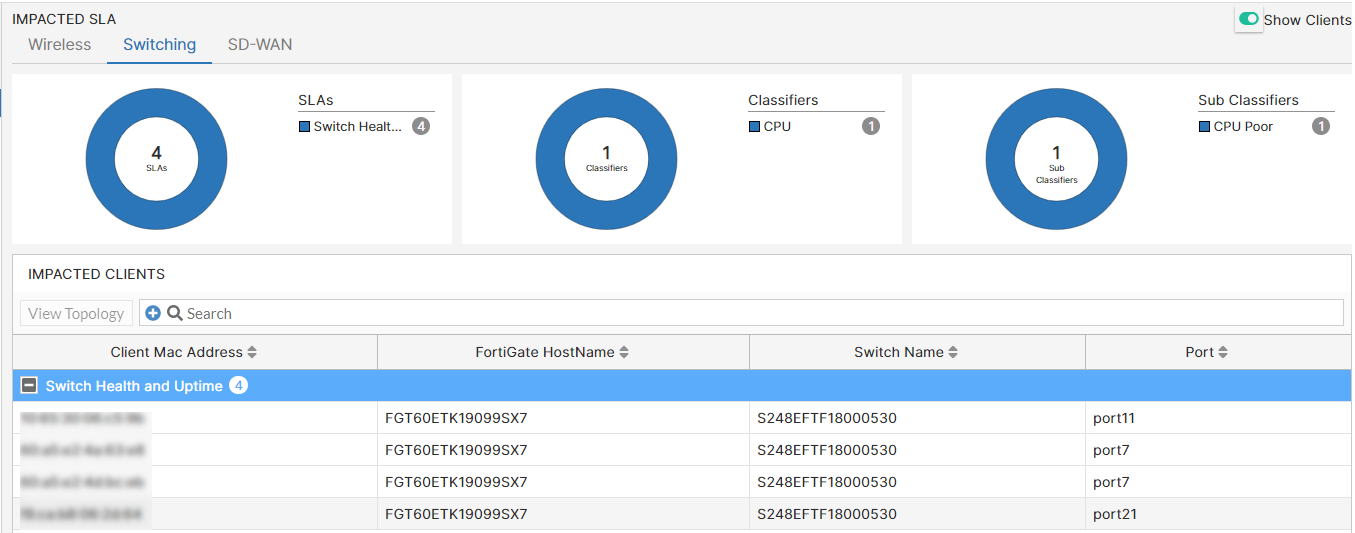Sort by Switch Name column arrows
The image size is (1355, 533).
[953, 352]
